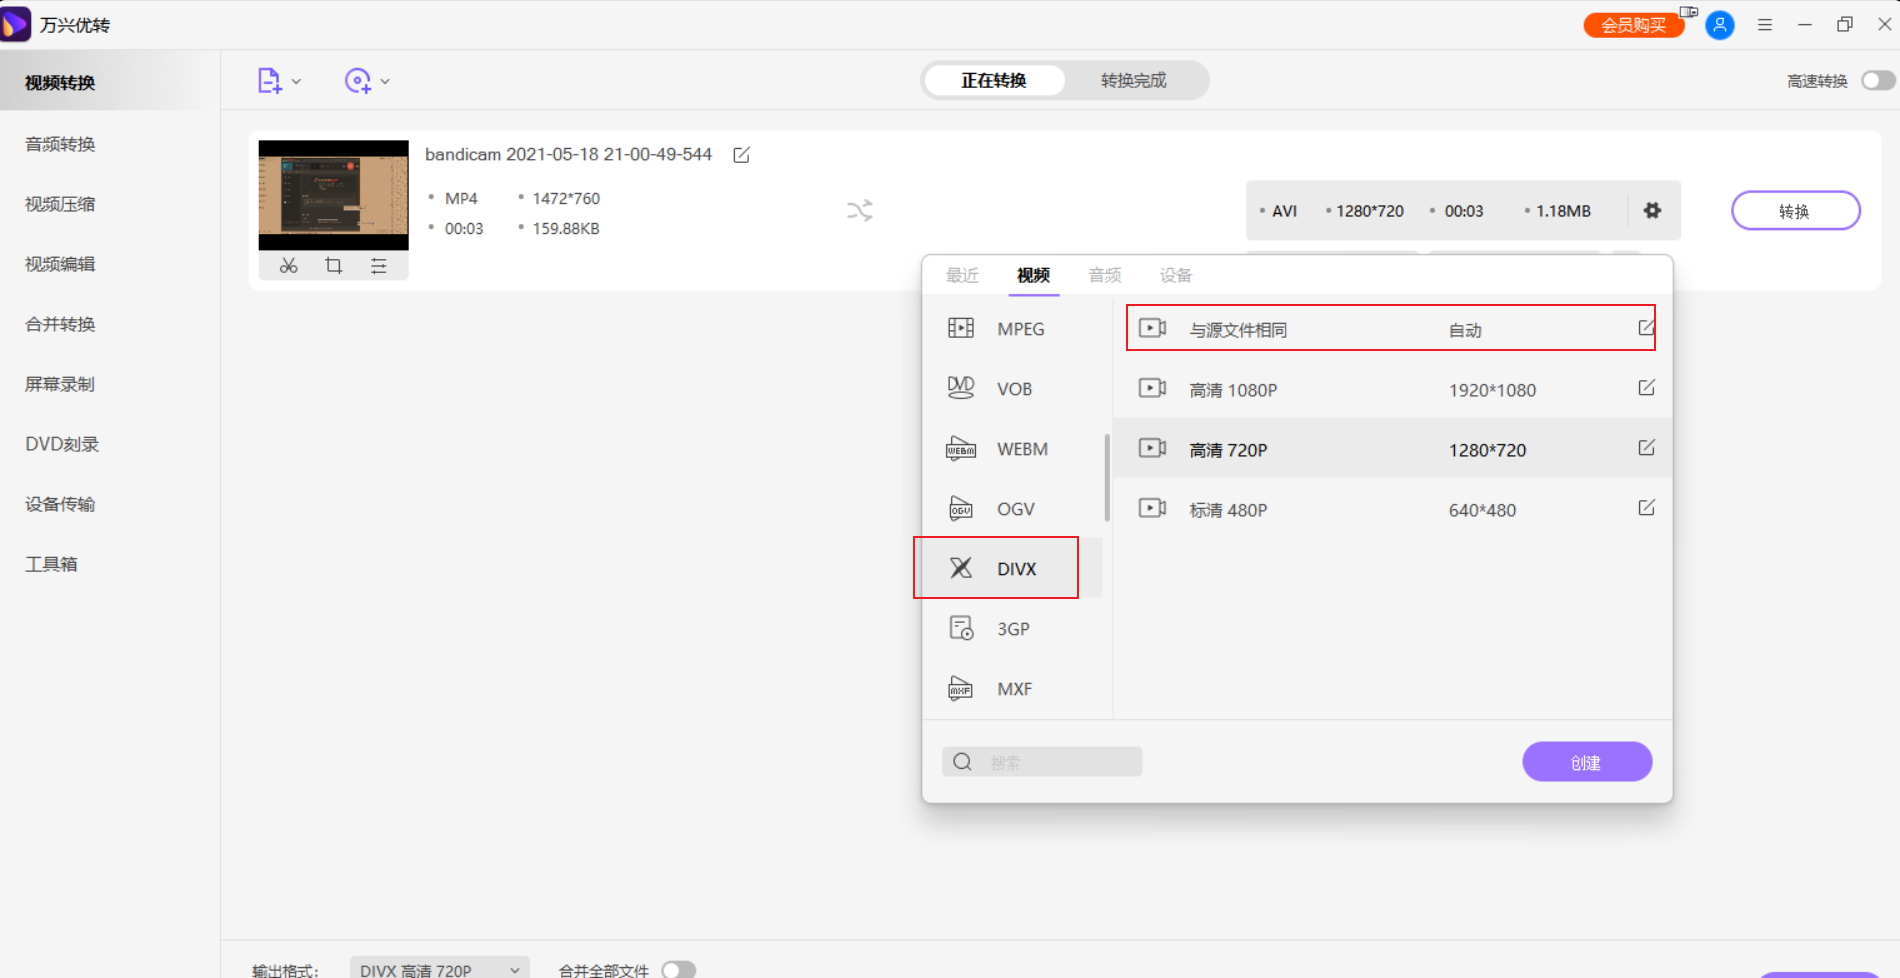The width and height of the screenshot is (1900, 978).
Task: Open effects adjustment icon under thumbnail
Action: click(x=378, y=266)
